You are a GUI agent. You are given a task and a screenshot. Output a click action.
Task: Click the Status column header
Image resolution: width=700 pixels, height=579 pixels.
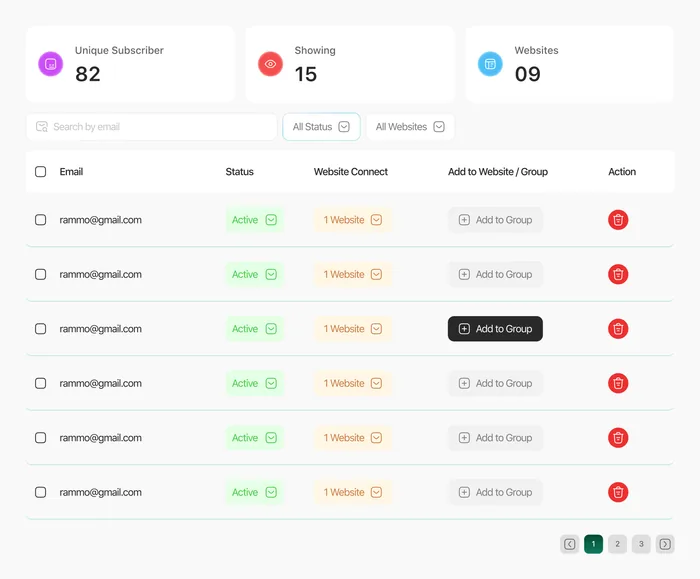pos(239,171)
